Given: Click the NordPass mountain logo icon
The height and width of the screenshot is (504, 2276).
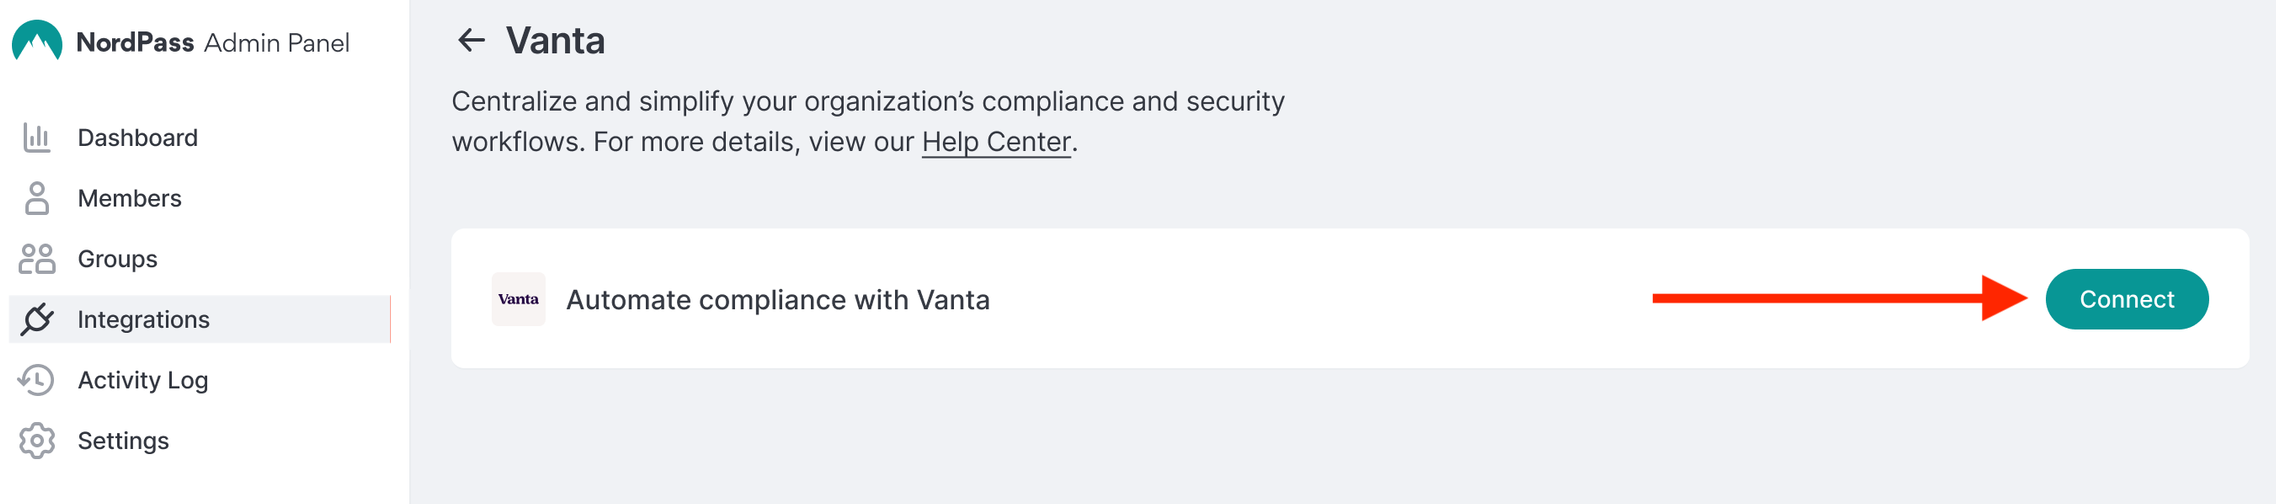Looking at the screenshot, I should pyautogui.click(x=37, y=41).
